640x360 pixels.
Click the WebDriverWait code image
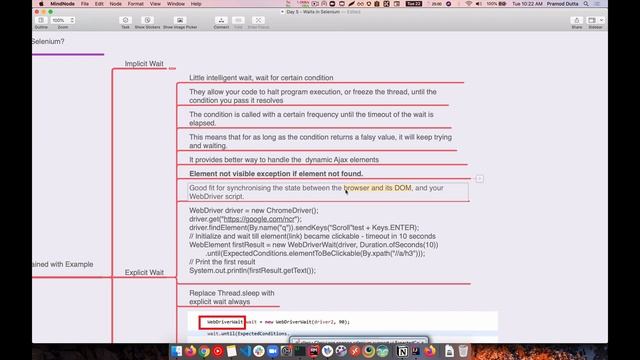(x=343, y=327)
